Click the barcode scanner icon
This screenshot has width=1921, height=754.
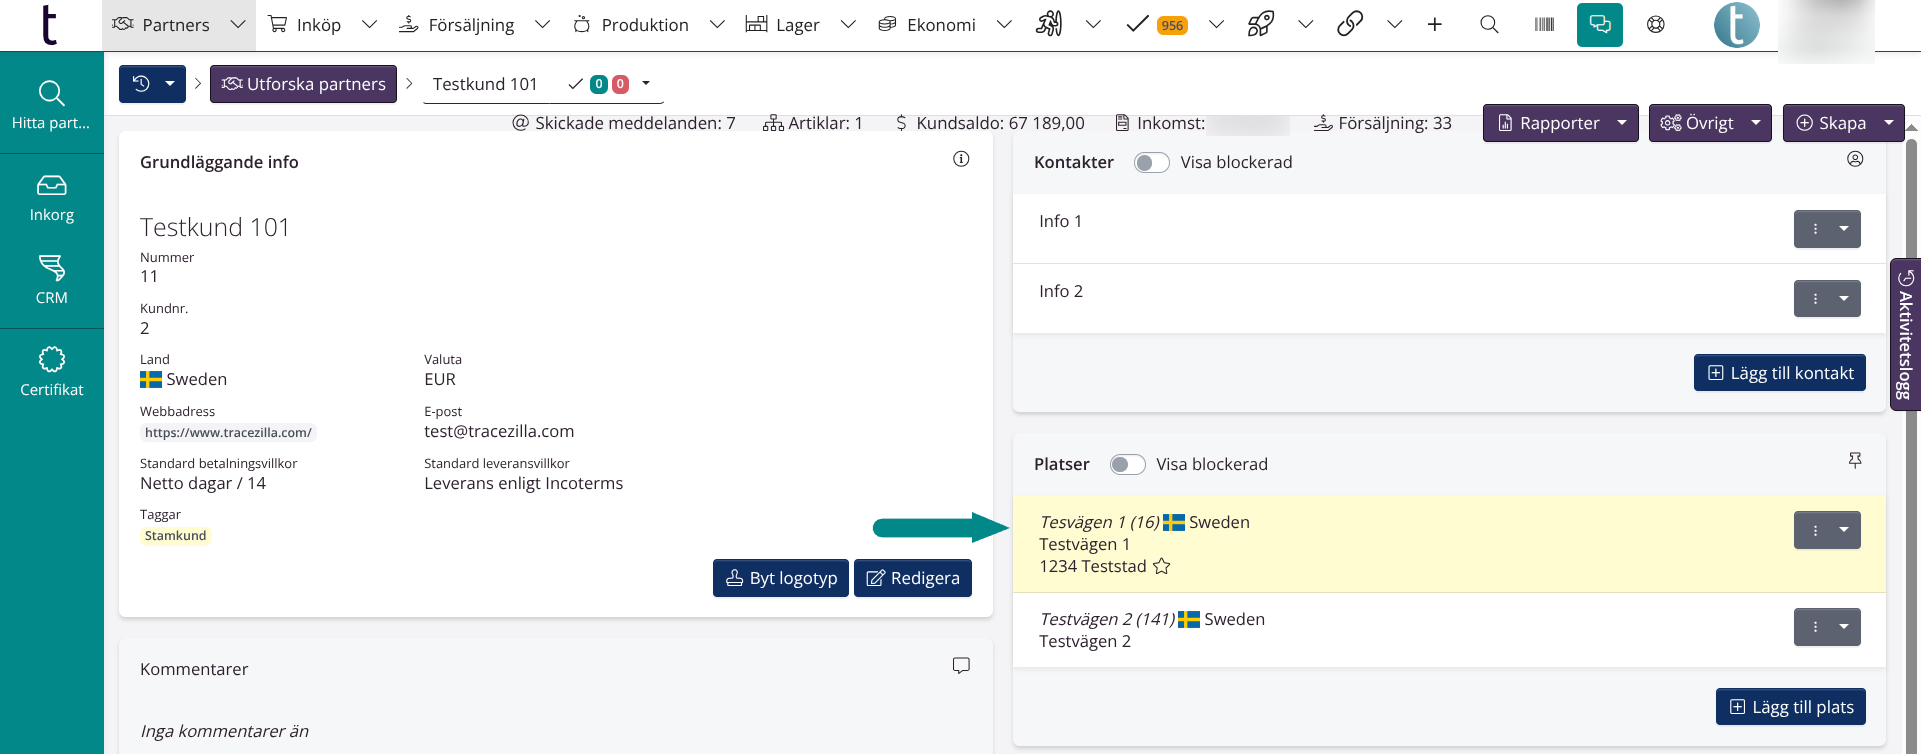(1544, 25)
